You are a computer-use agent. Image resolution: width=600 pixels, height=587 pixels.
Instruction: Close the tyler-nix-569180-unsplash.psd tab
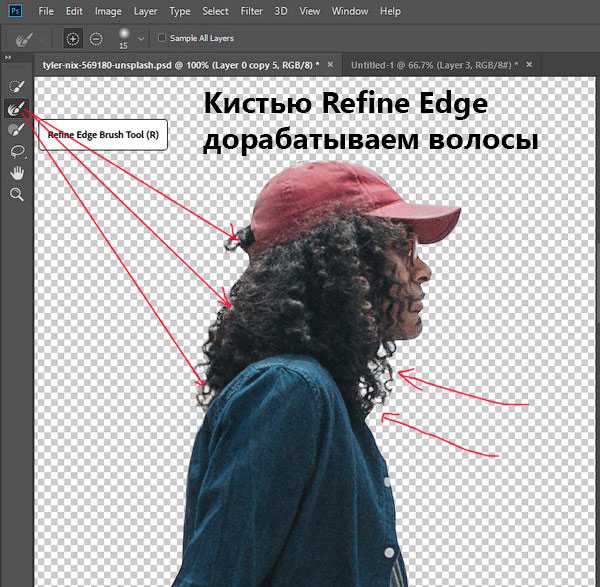click(331, 64)
